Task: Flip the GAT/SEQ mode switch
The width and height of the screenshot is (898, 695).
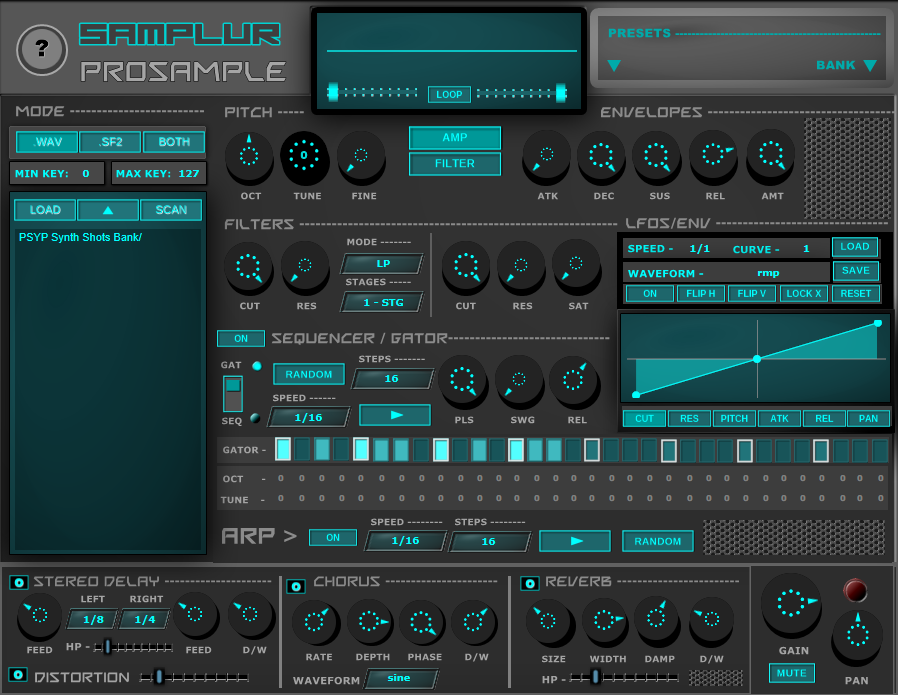Action: [x=233, y=393]
